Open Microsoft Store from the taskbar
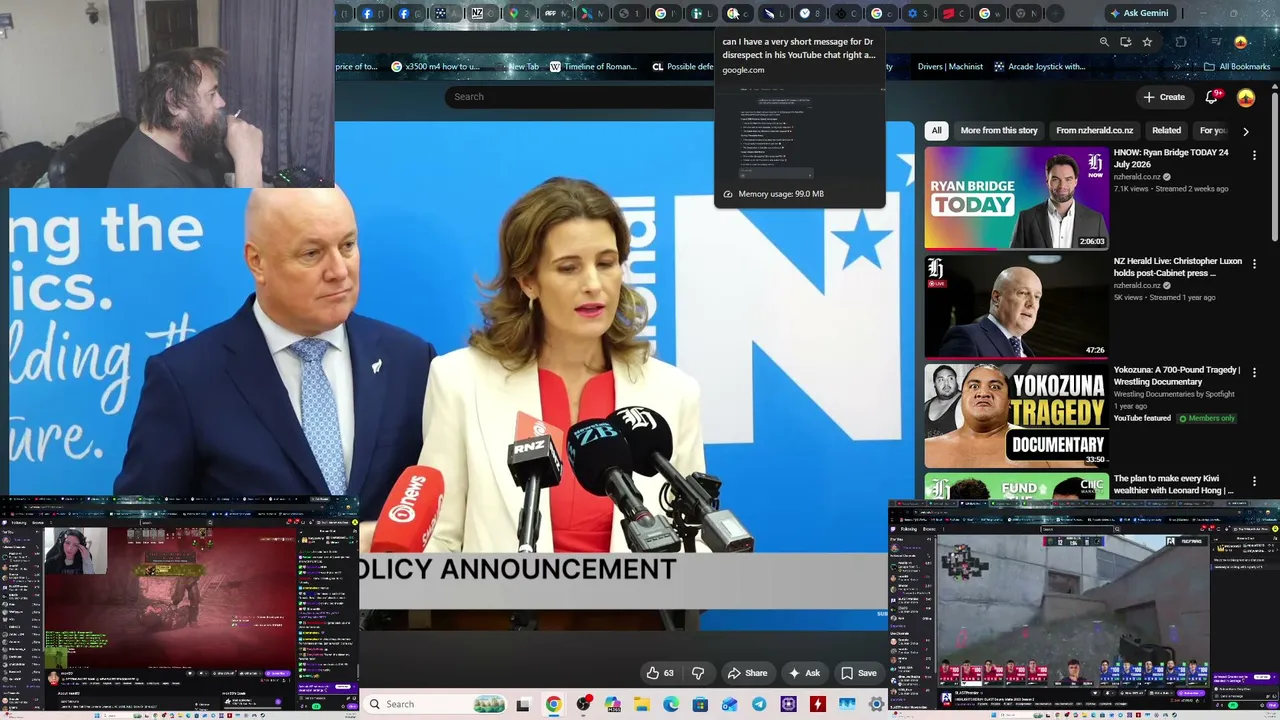The width and height of the screenshot is (1280, 720). (700, 705)
